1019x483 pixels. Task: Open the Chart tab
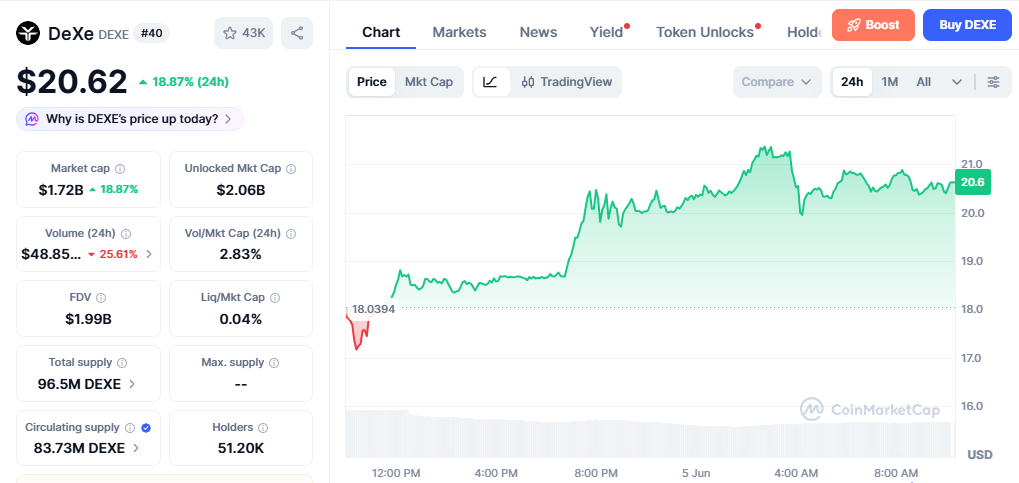pos(381,32)
